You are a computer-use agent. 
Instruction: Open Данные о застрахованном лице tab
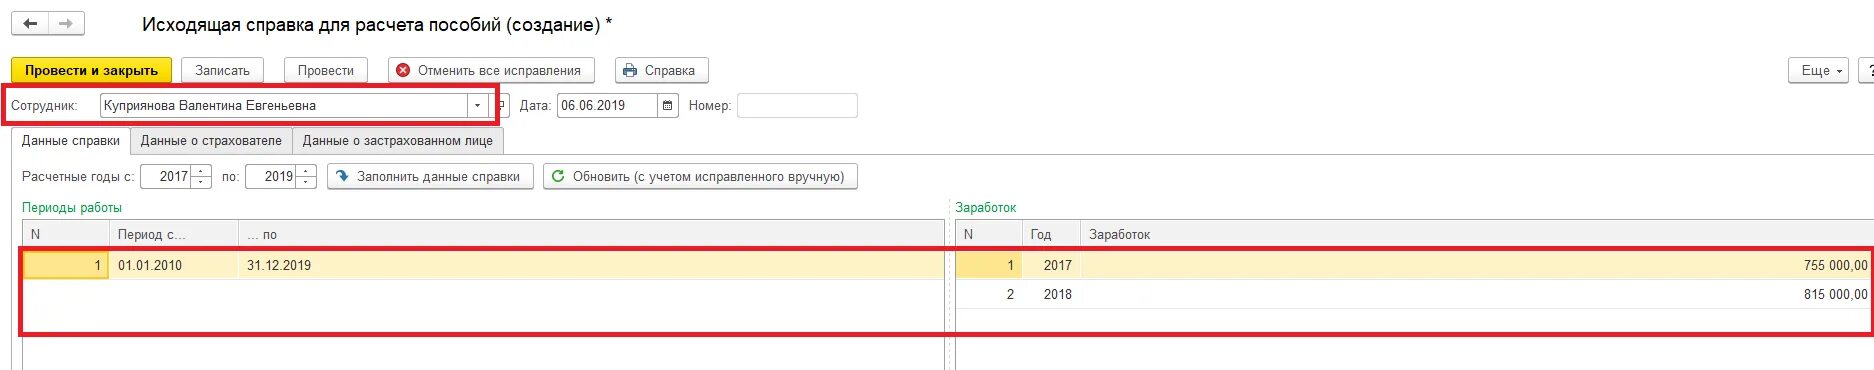398,141
